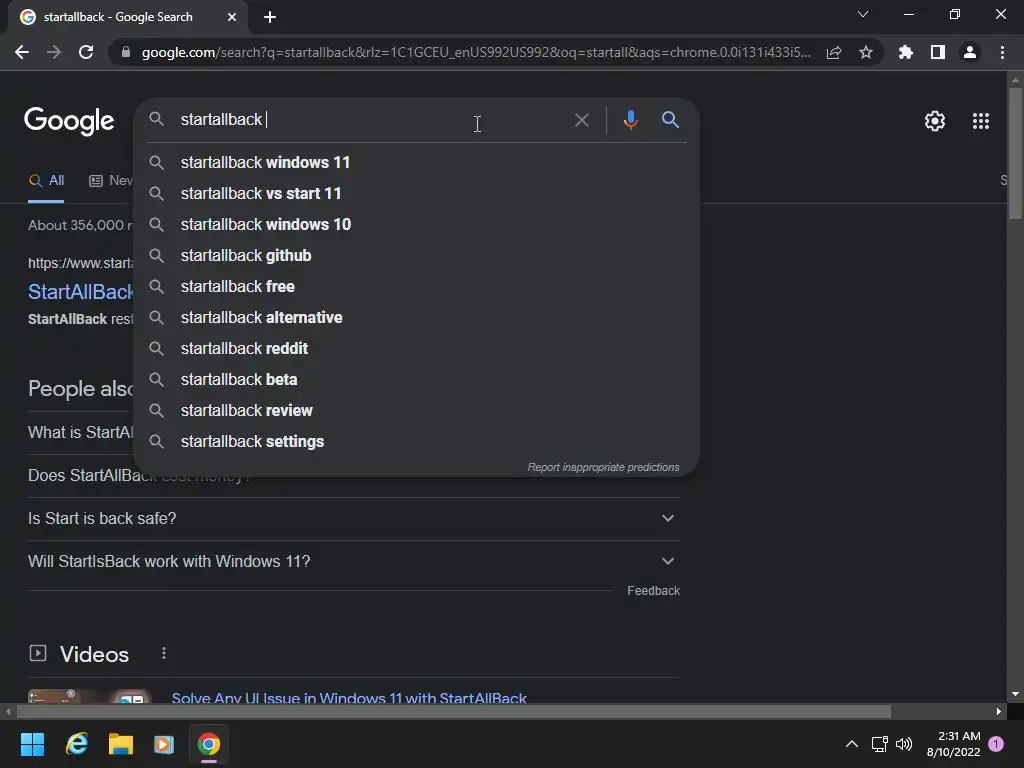1024x768 pixels.
Task: Open the media player taskbar icon
Action: [x=164, y=744]
